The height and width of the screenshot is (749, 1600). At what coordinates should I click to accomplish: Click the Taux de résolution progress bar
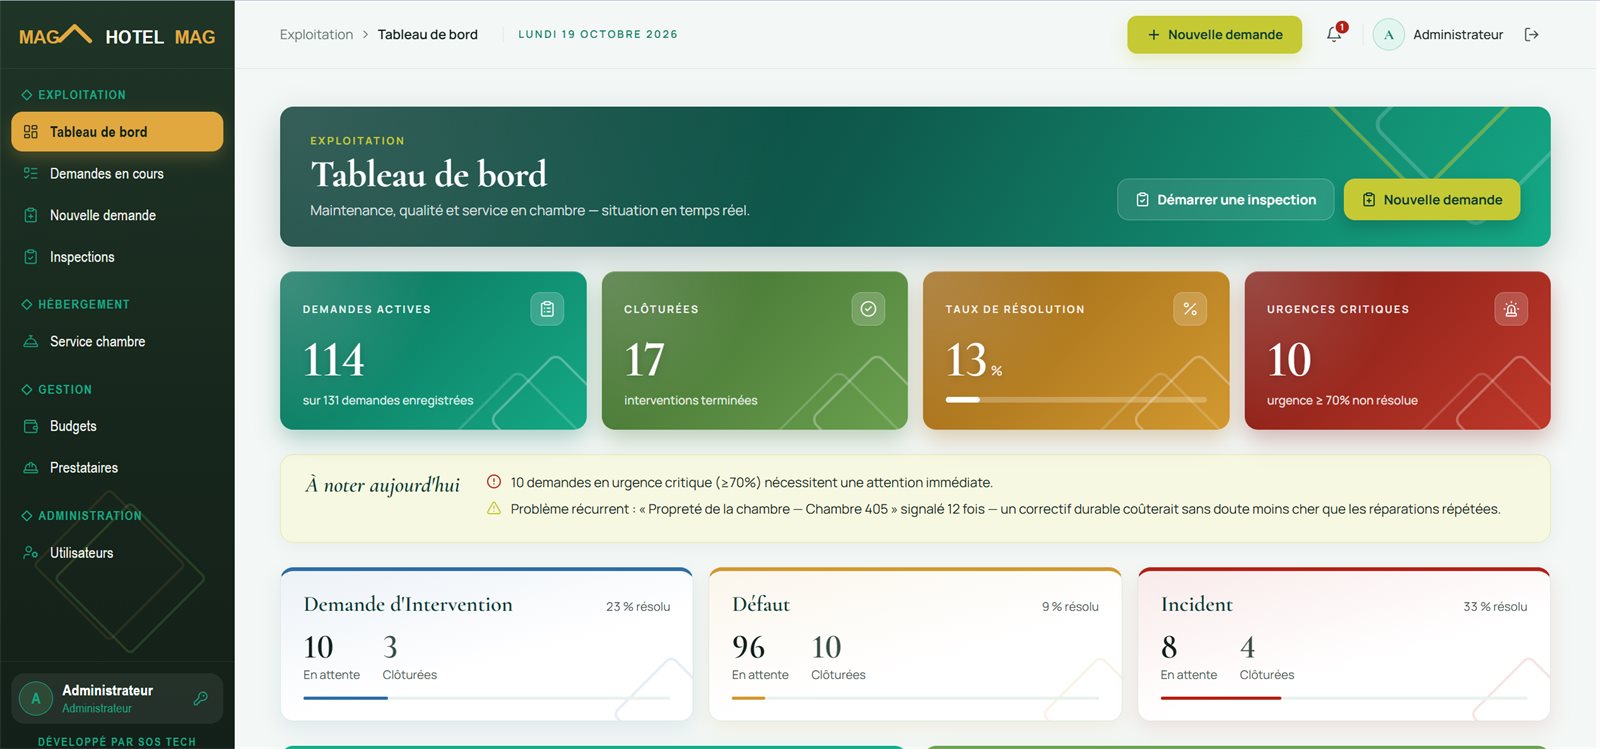tap(1076, 399)
